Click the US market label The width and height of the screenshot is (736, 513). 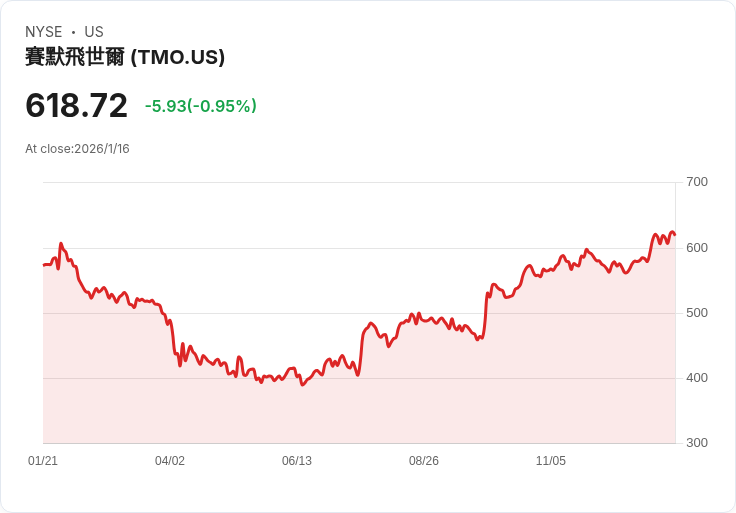94,32
